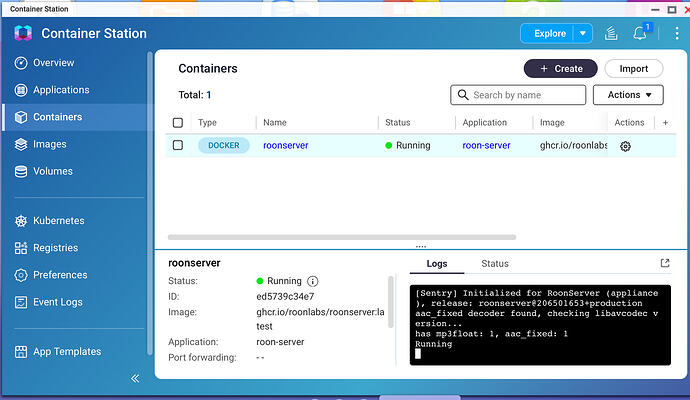This screenshot has height=400, width=690.
Task: Pop out the logs panel
Action: (665, 263)
